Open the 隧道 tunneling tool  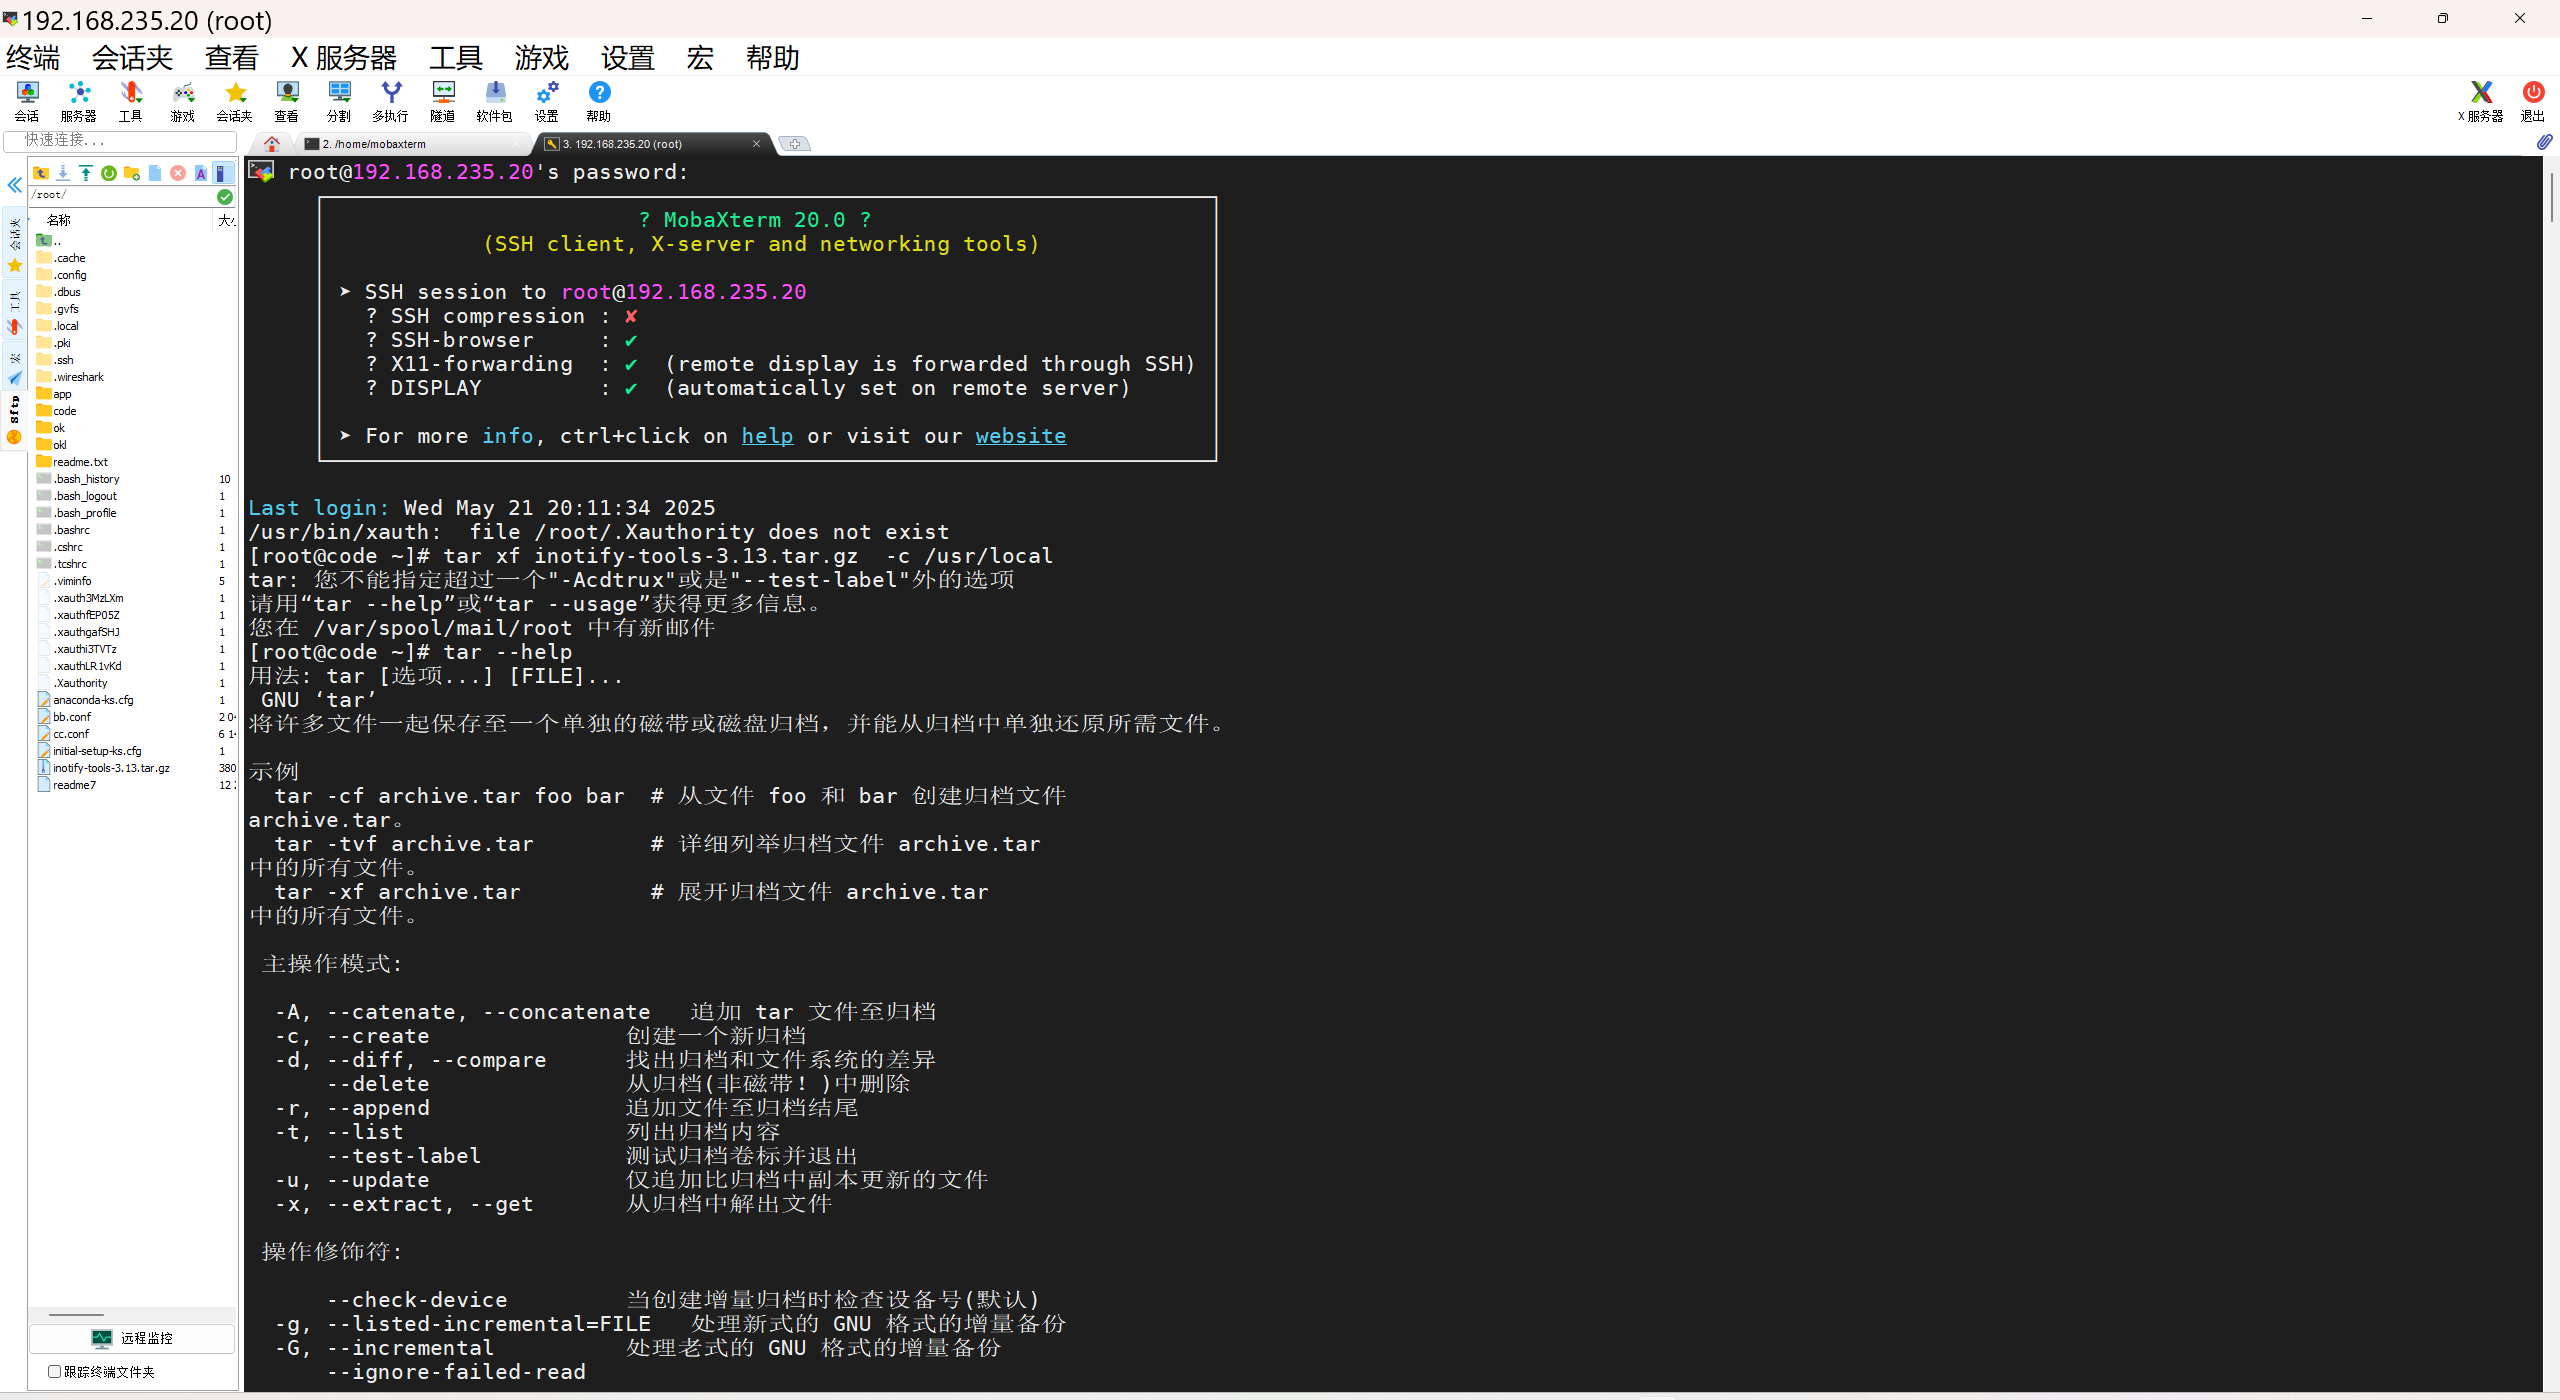(442, 101)
